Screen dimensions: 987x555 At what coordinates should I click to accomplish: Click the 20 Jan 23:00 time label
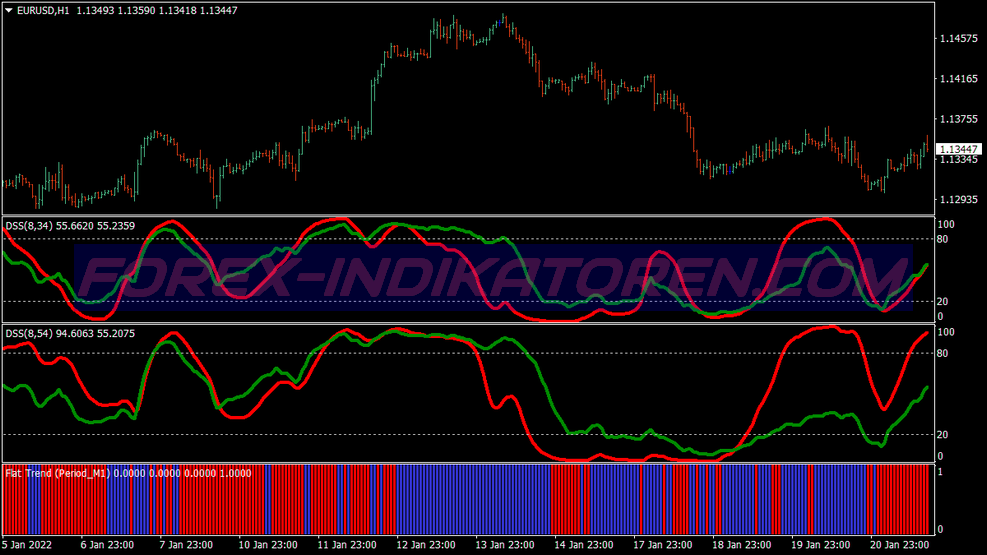click(x=899, y=545)
